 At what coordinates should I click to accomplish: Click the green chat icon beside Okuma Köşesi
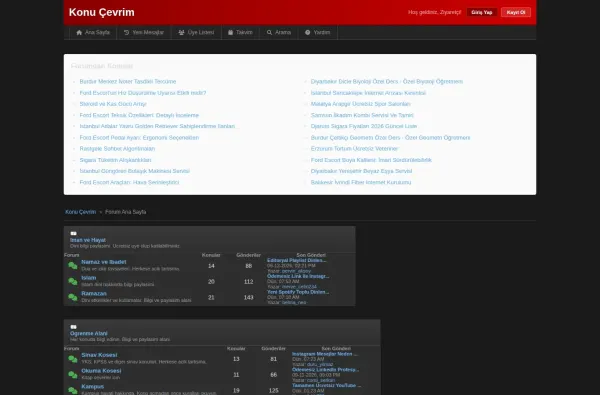click(73, 375)
